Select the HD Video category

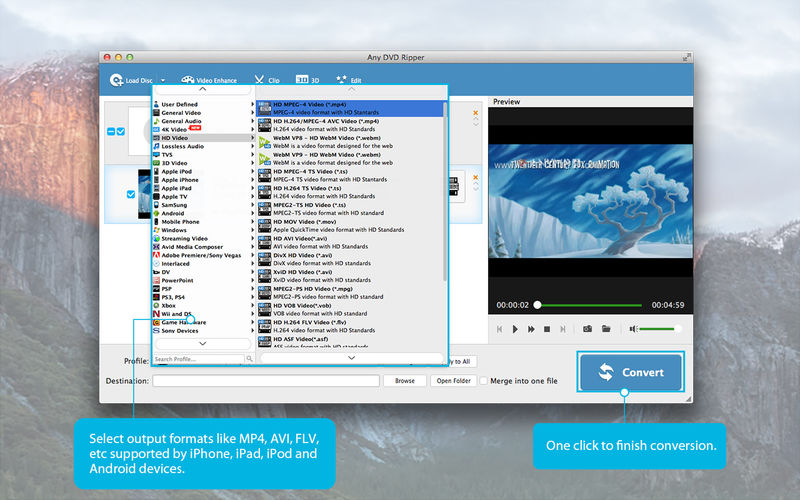coord(203,138)
